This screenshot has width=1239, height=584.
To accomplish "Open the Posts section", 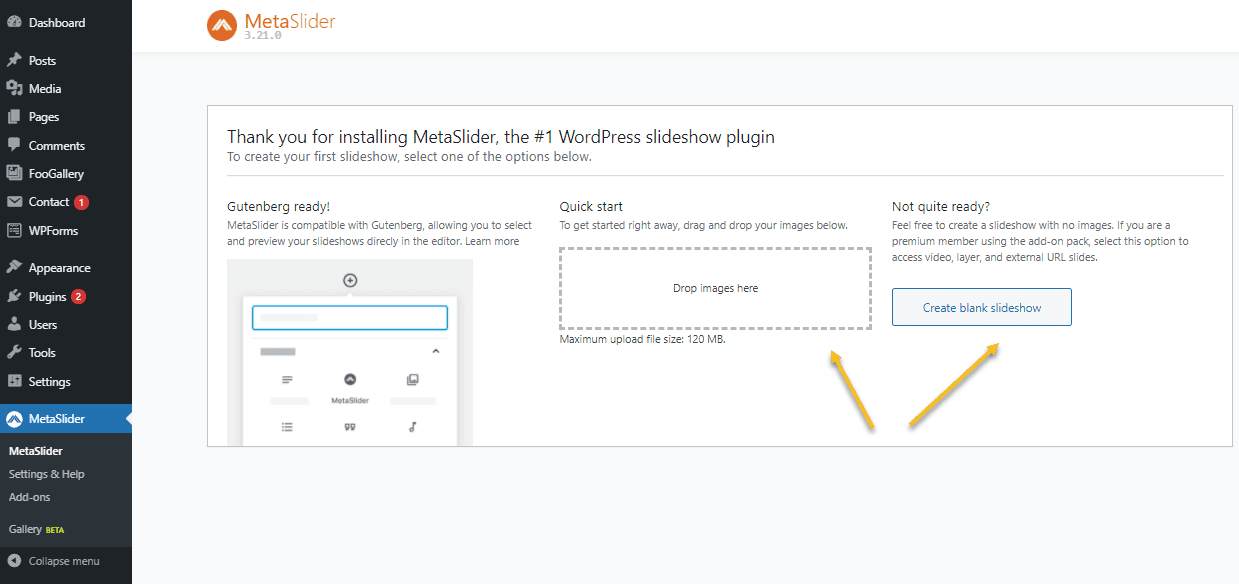I will tap(41, 59).
